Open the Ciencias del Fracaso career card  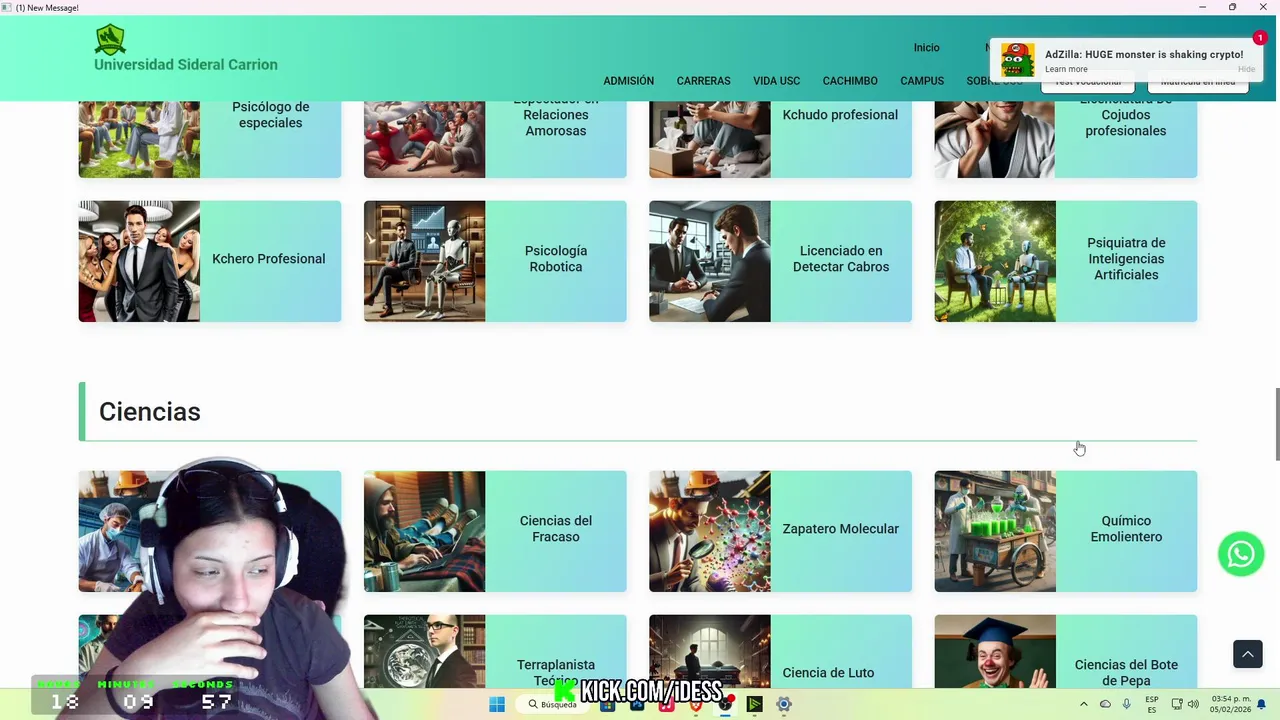(495, 531)
